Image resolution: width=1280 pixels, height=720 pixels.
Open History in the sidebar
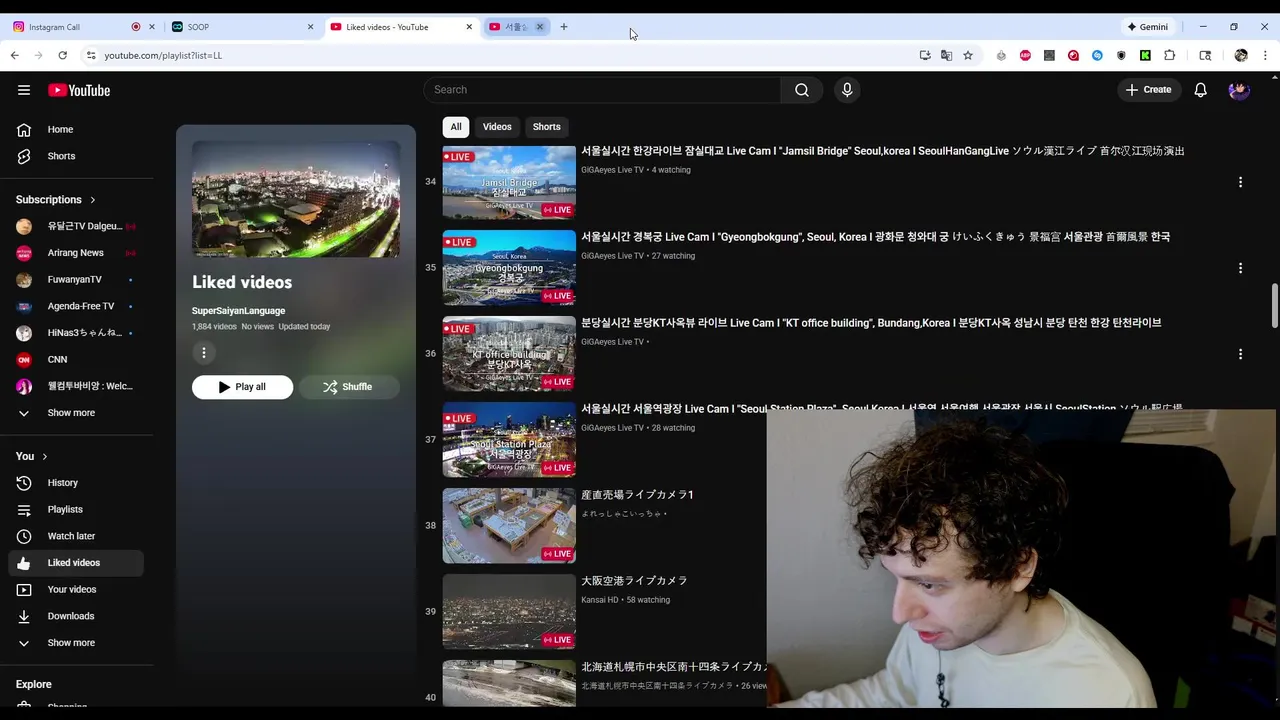(76, 483)
